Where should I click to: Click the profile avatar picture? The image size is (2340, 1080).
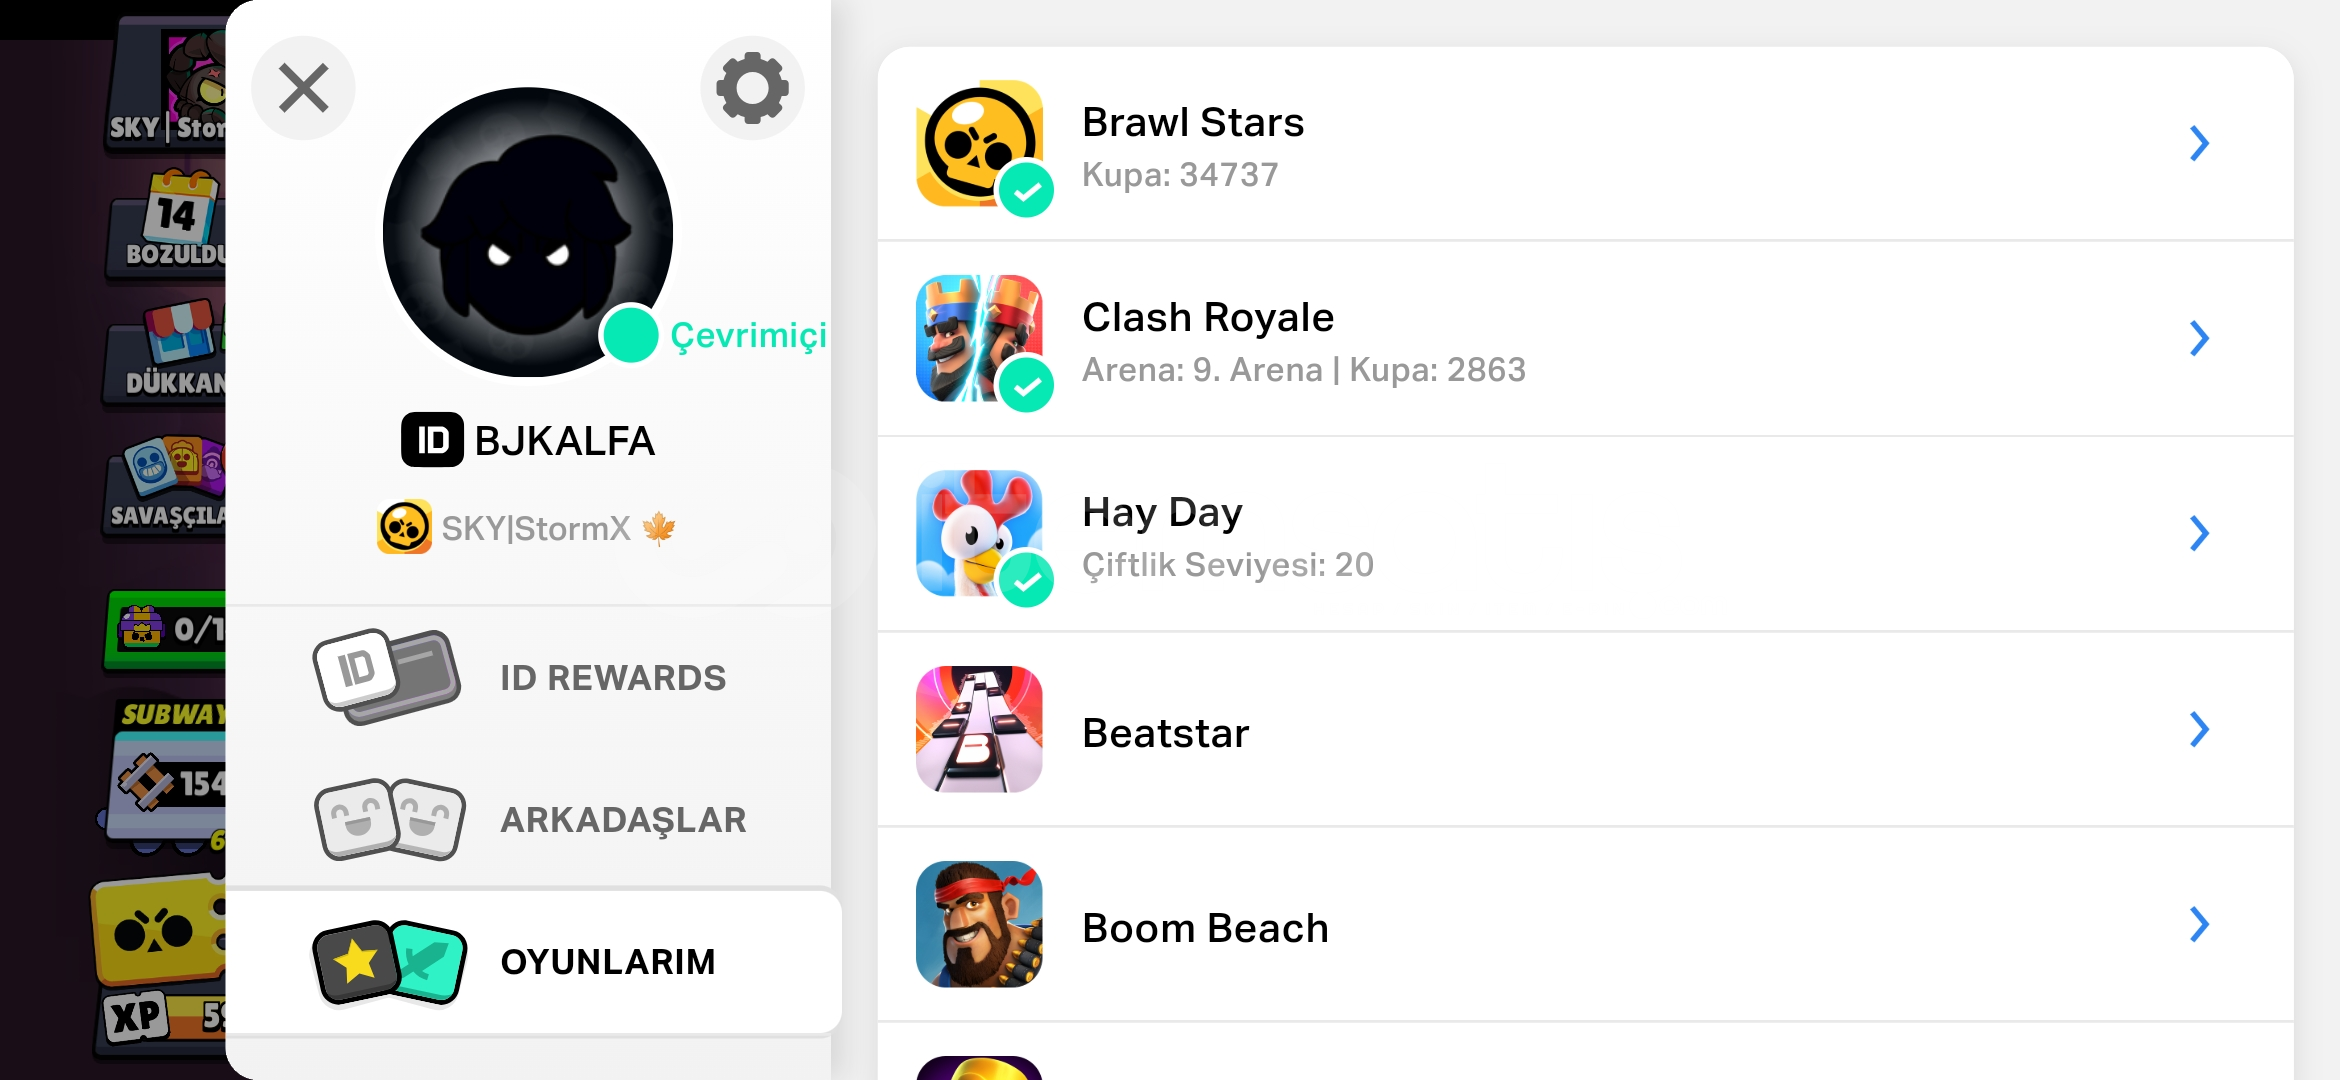click(x=528, y=232)
